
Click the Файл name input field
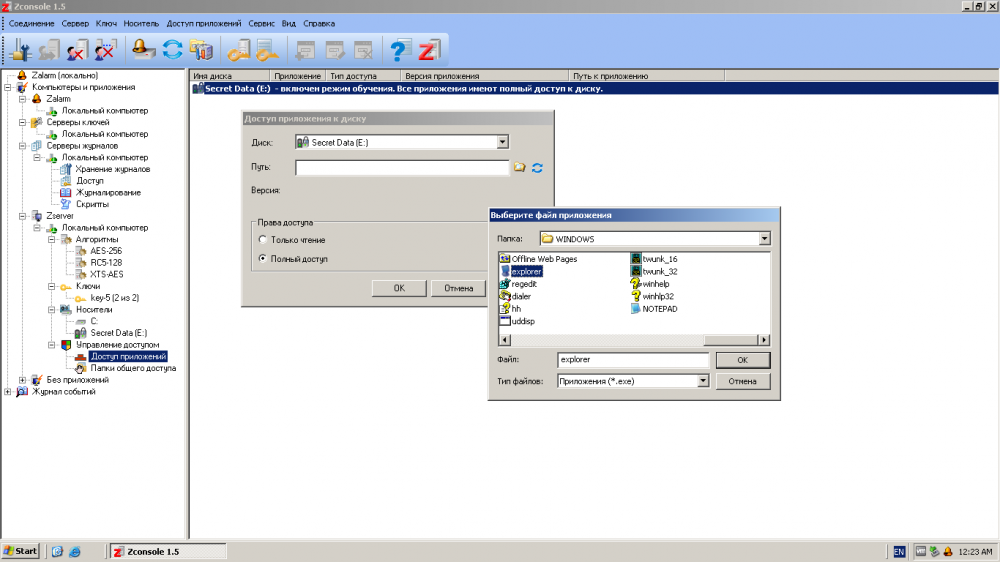click(633, 360)
